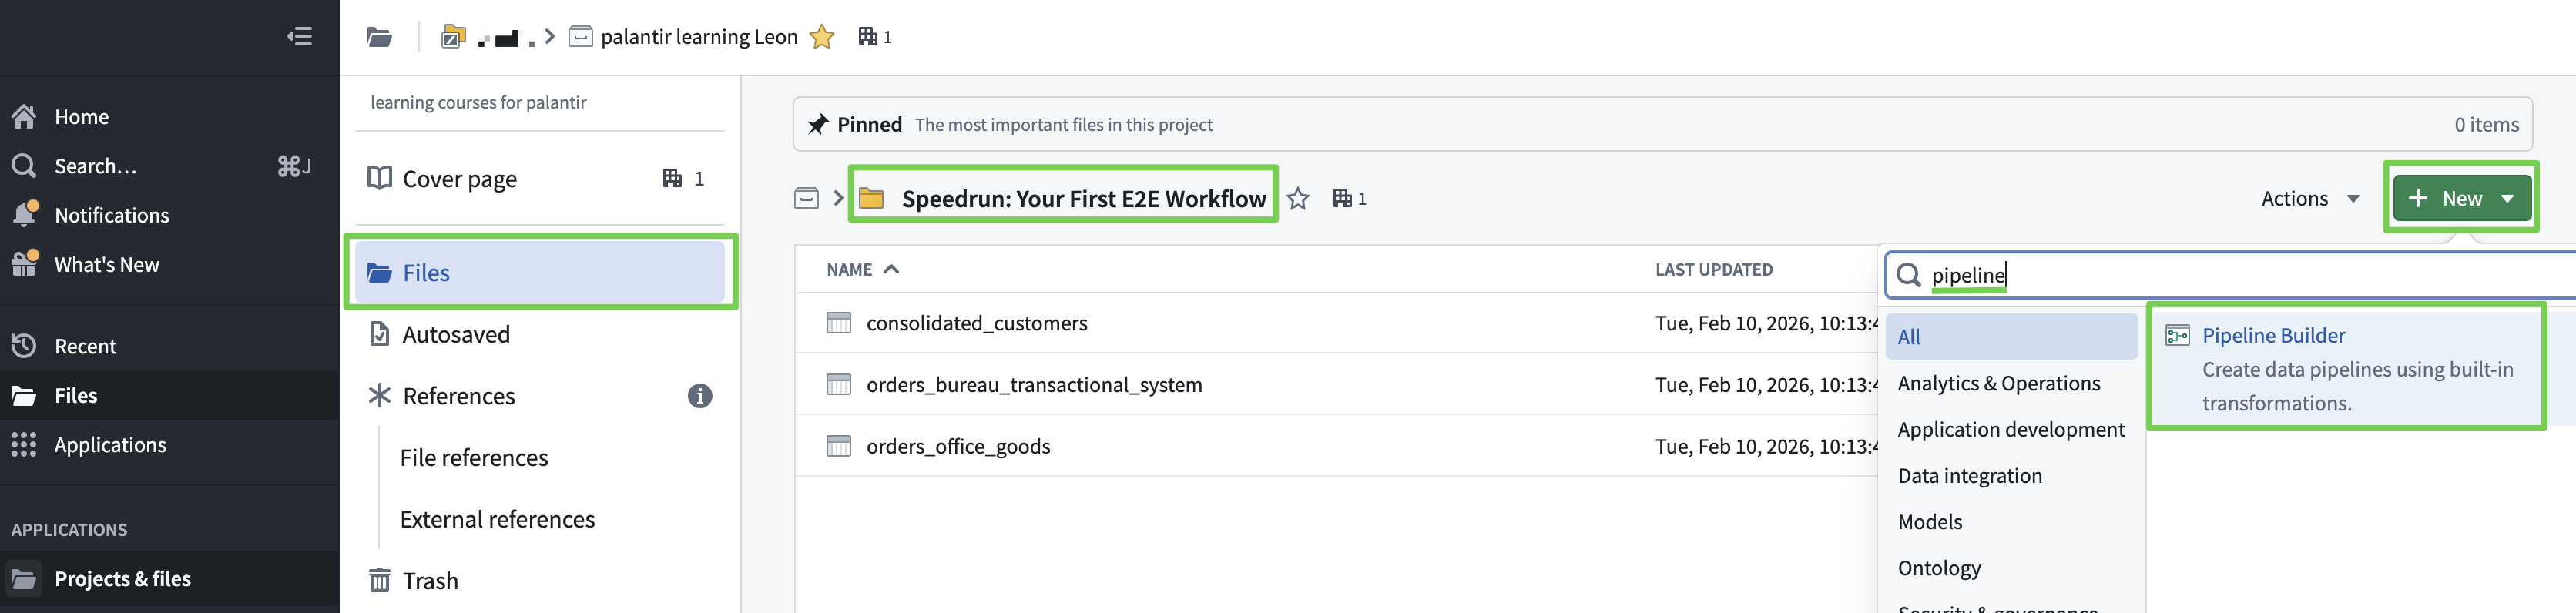
Task: Open the Cover page book icon
Action: 379,178
